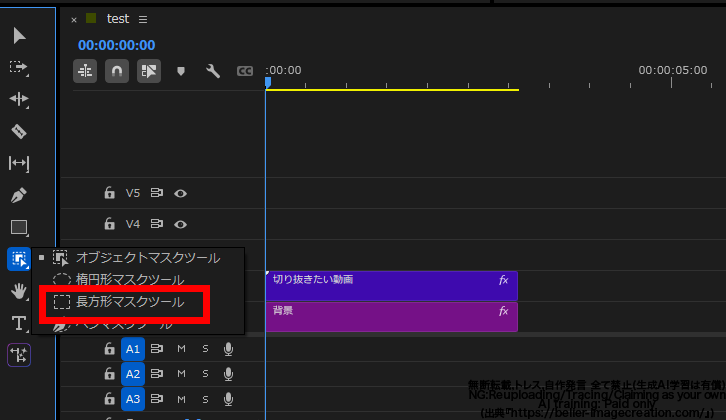Viewport: 726px width, 420px height.
Task: Click the active Object Mask tool button
Action: (19, 259)
